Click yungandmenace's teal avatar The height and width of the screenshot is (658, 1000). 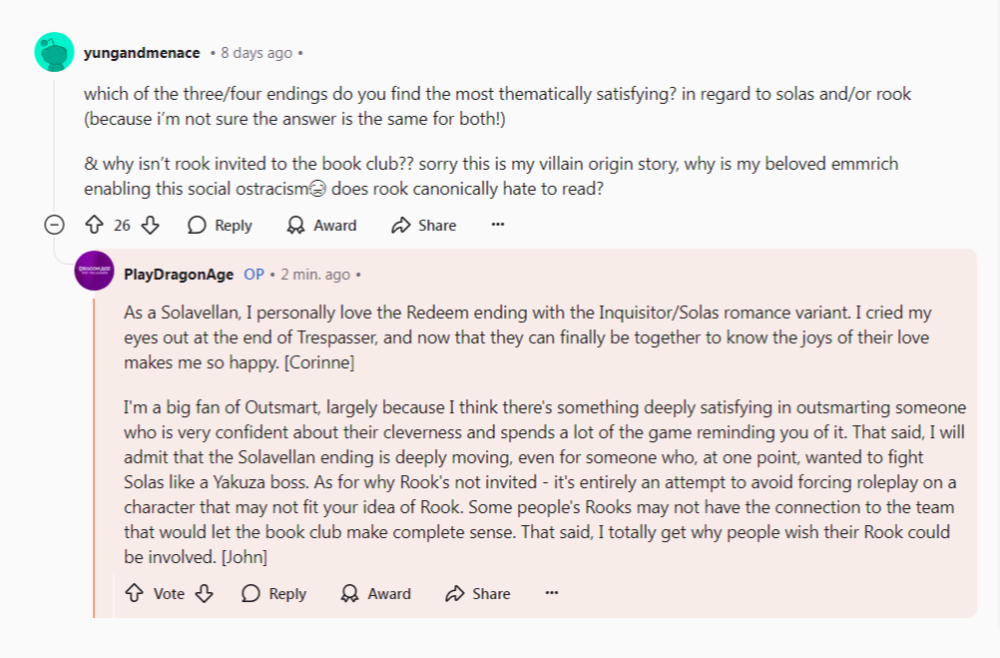pos(54,52)
